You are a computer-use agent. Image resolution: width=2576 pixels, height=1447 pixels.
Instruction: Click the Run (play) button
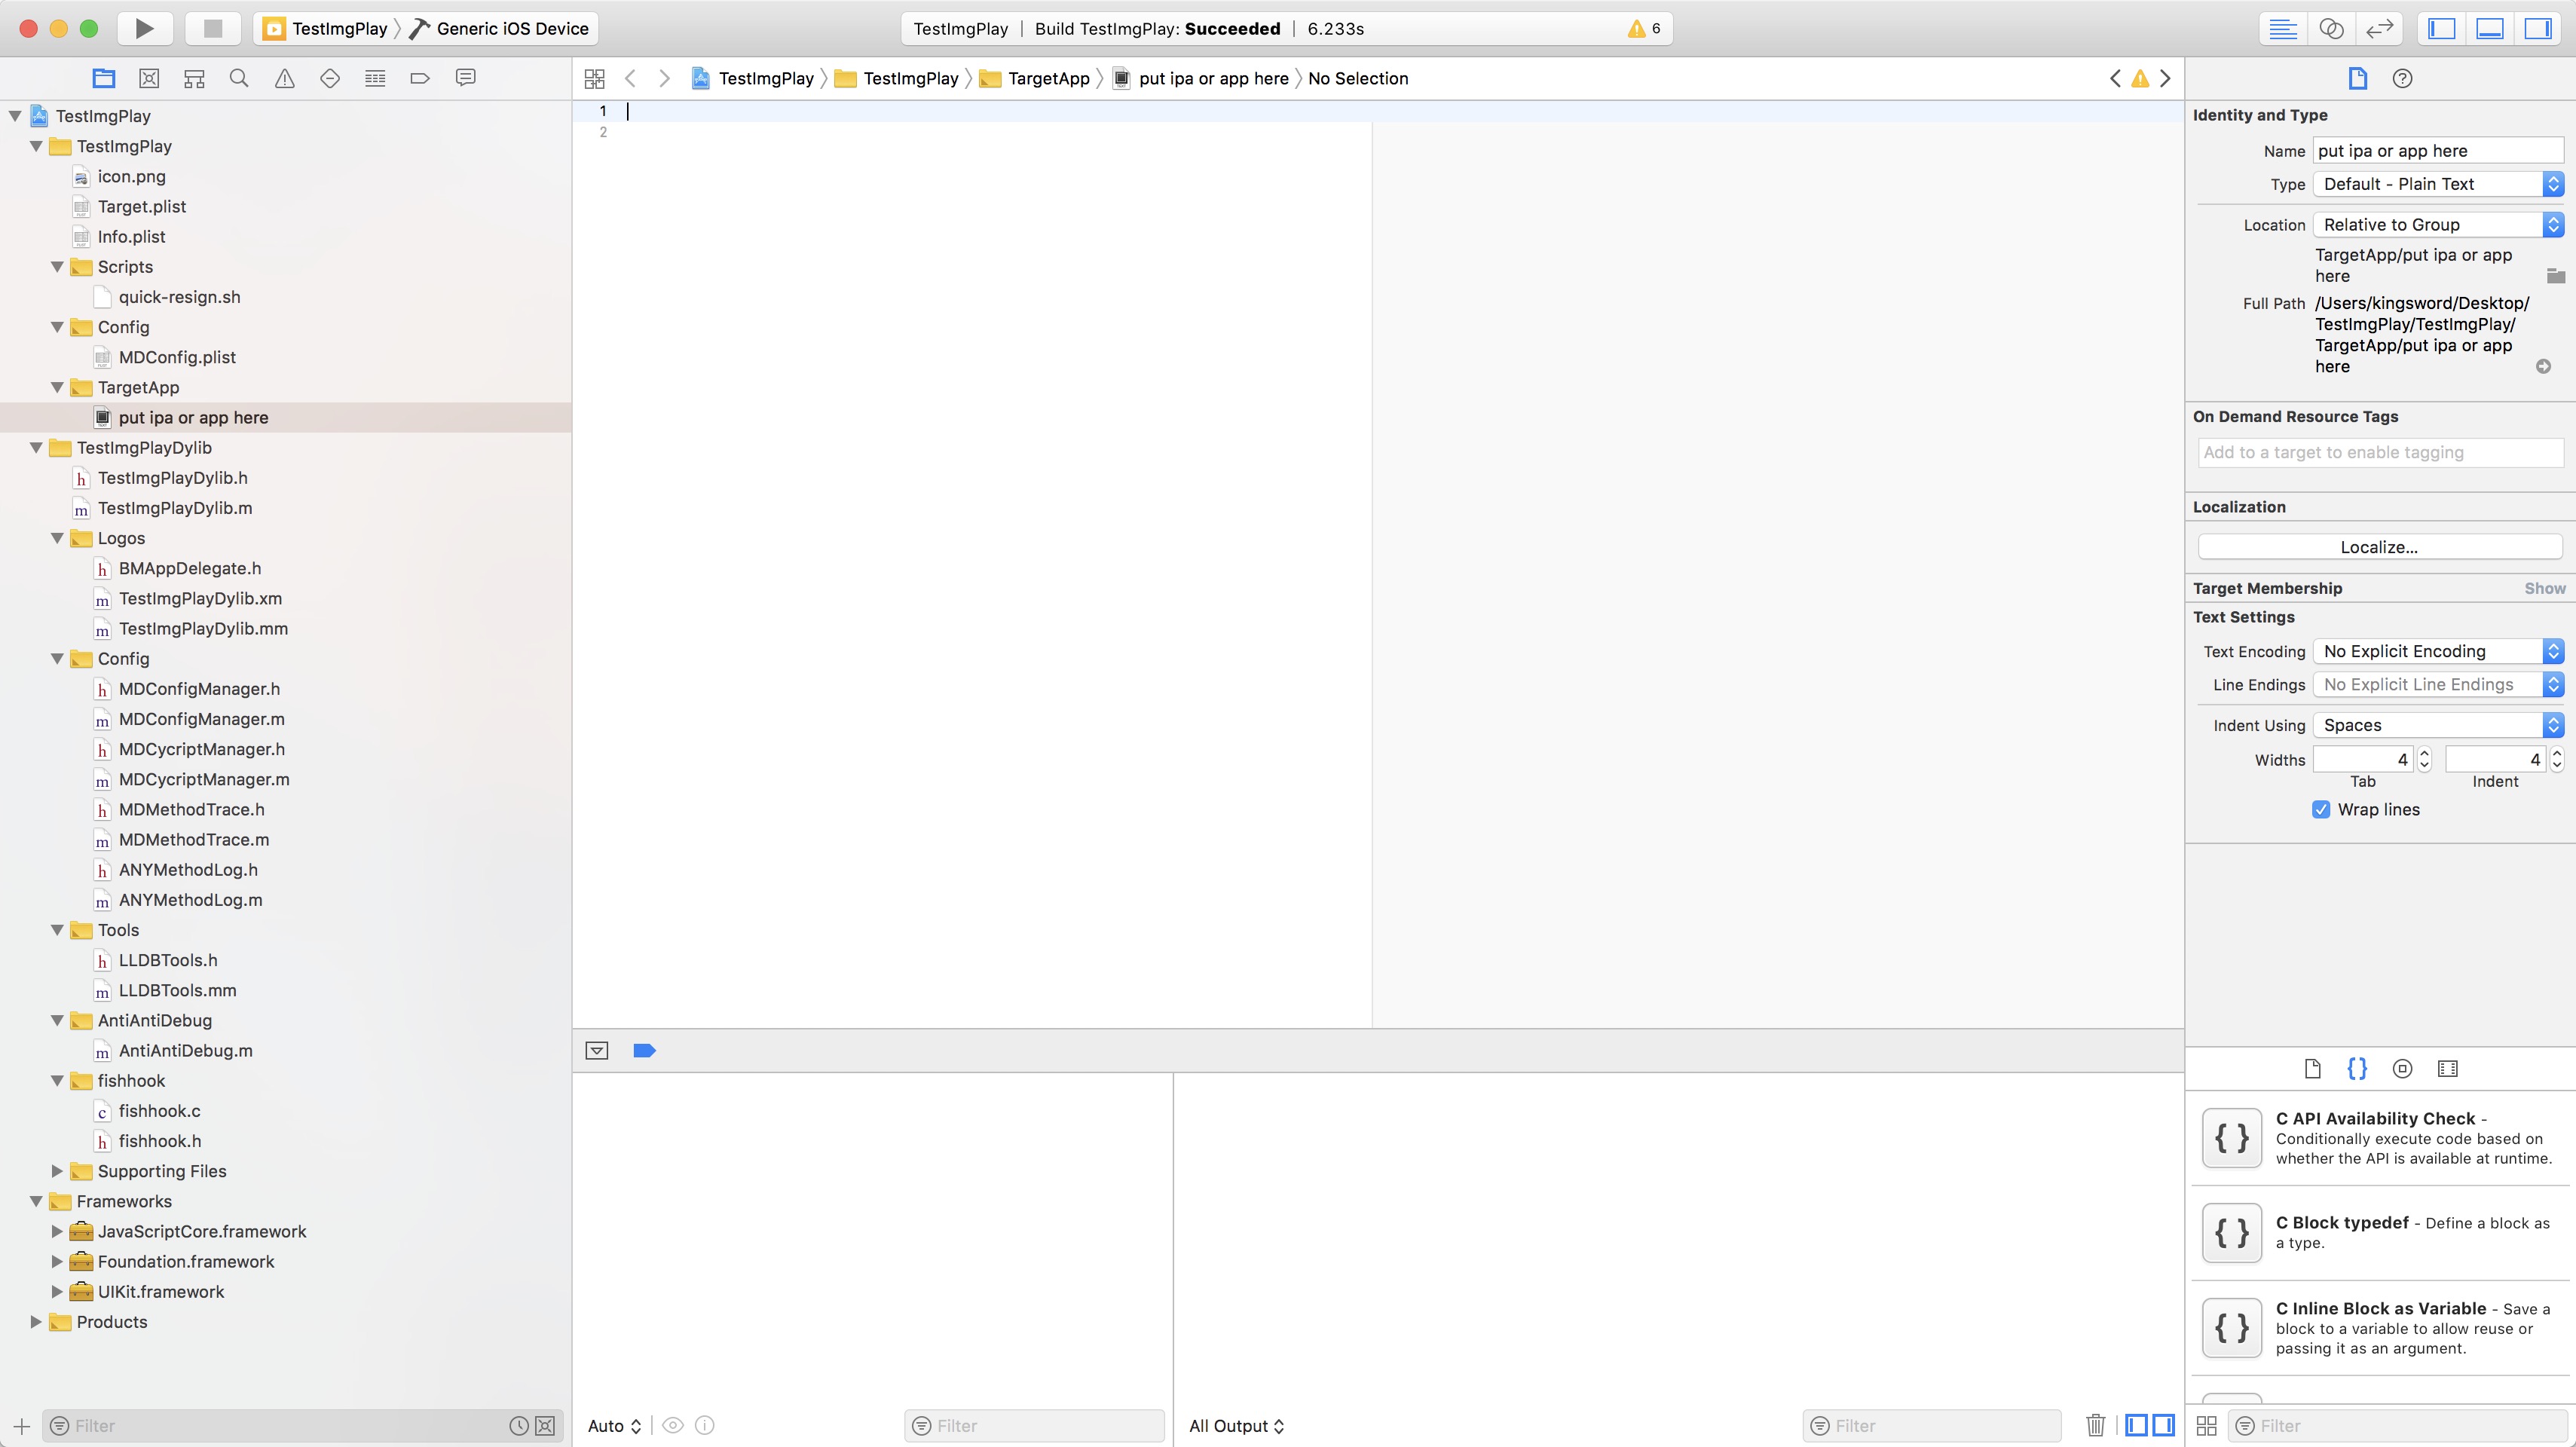[x=144, y=28]
